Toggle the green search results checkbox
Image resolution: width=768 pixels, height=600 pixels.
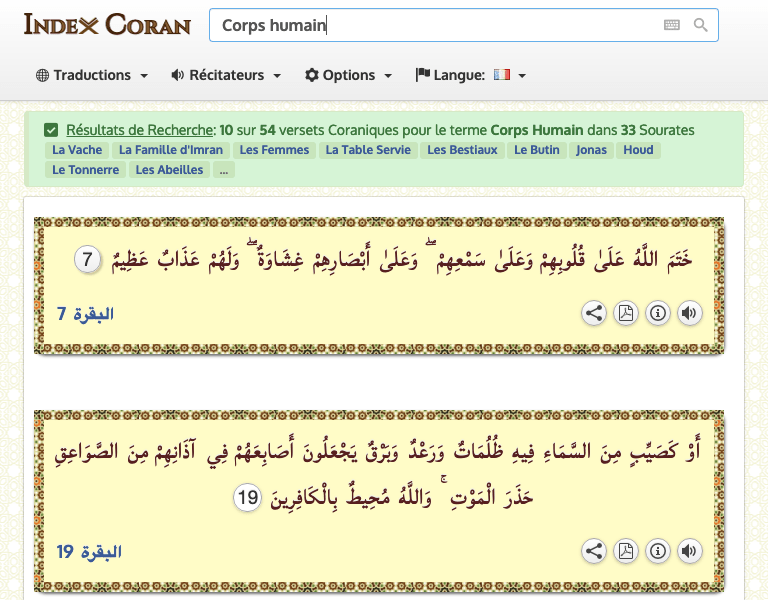coord(51,130)
